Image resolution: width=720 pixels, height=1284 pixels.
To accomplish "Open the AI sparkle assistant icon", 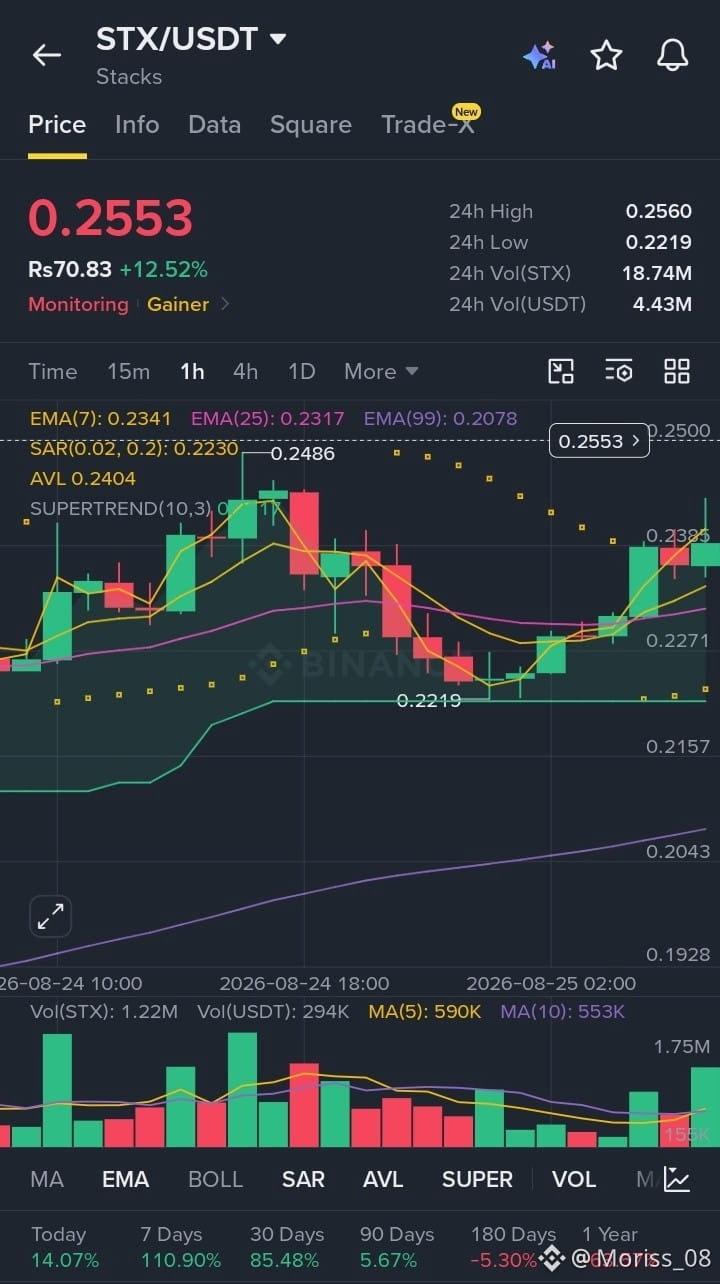I will pos(540,56).
